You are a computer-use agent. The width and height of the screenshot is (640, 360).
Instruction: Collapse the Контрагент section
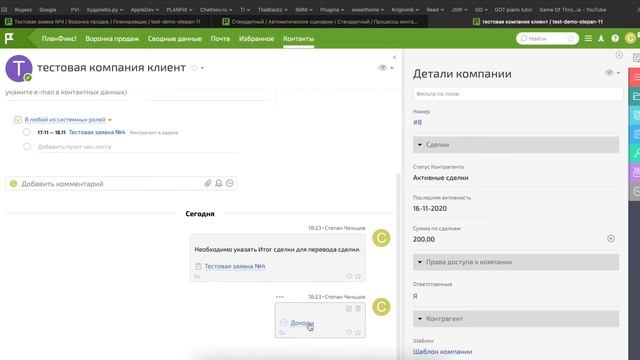pos(516,318)
